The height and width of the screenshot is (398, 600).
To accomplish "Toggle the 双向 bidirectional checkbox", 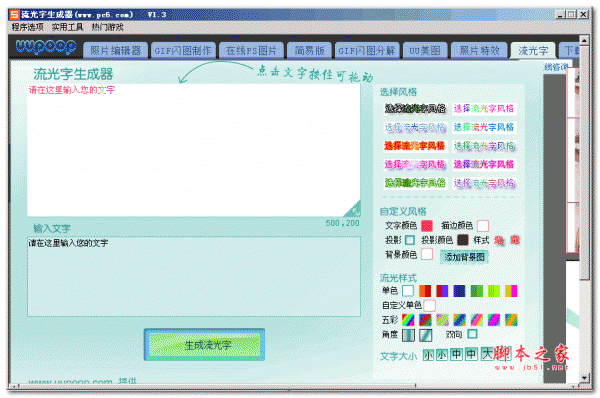I will [x=473, y=334].
